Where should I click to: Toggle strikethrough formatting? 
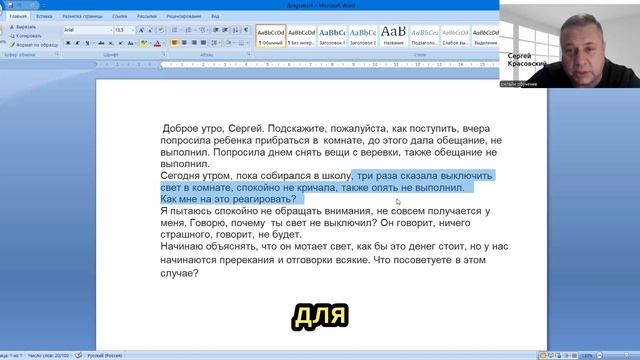101,43
